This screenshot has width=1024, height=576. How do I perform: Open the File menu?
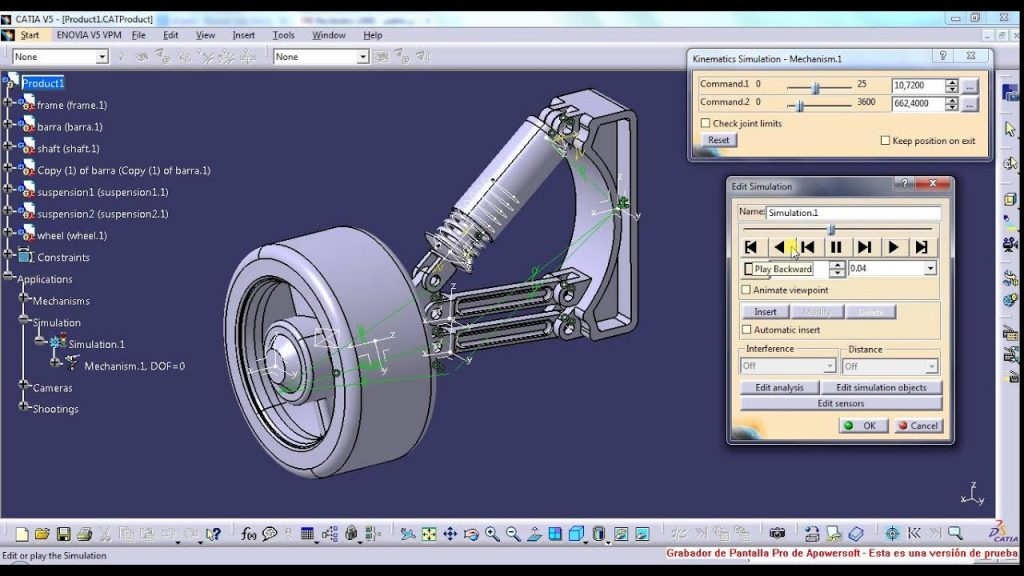point(138,35)
